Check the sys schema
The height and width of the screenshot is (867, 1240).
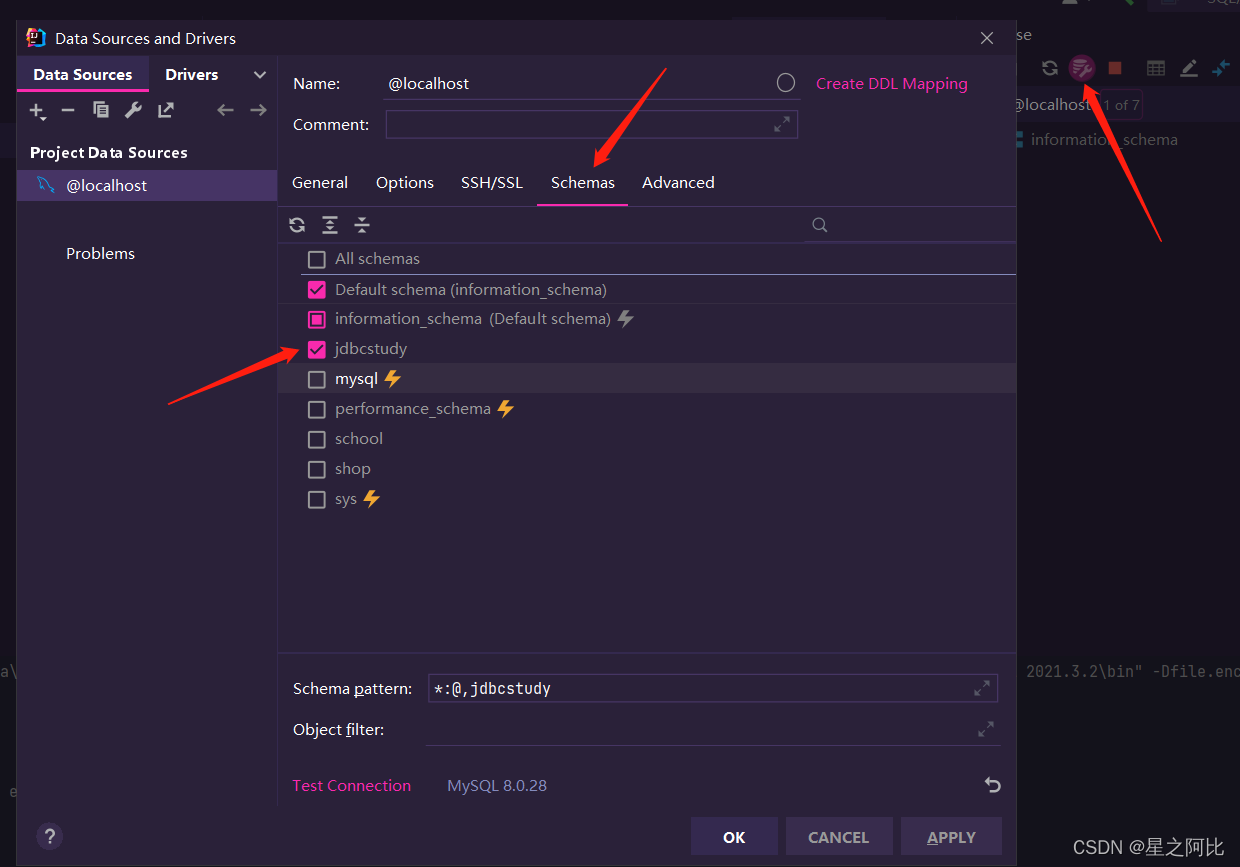[317, 499]
